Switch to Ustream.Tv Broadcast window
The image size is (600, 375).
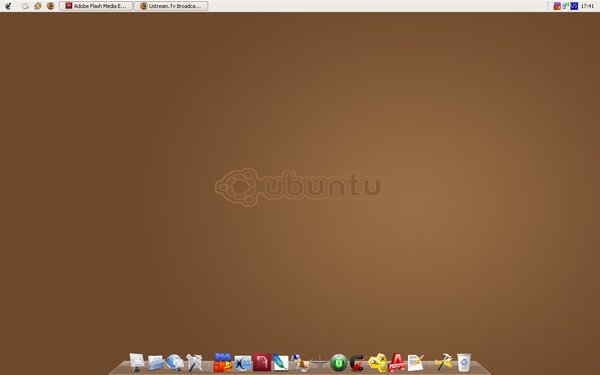coord(171,6)
